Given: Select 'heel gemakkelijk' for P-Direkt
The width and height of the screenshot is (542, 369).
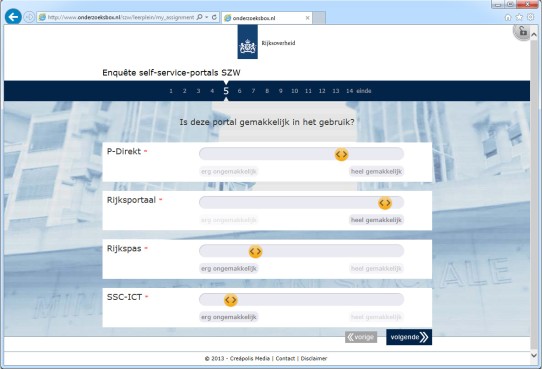Looking at the screenshot, I should tap(376, 171).
